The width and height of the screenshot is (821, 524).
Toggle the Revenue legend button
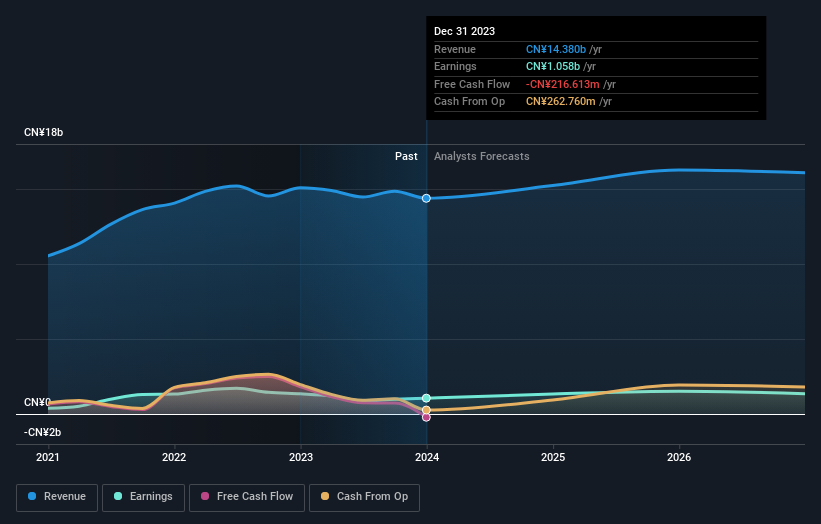point(57,497)
